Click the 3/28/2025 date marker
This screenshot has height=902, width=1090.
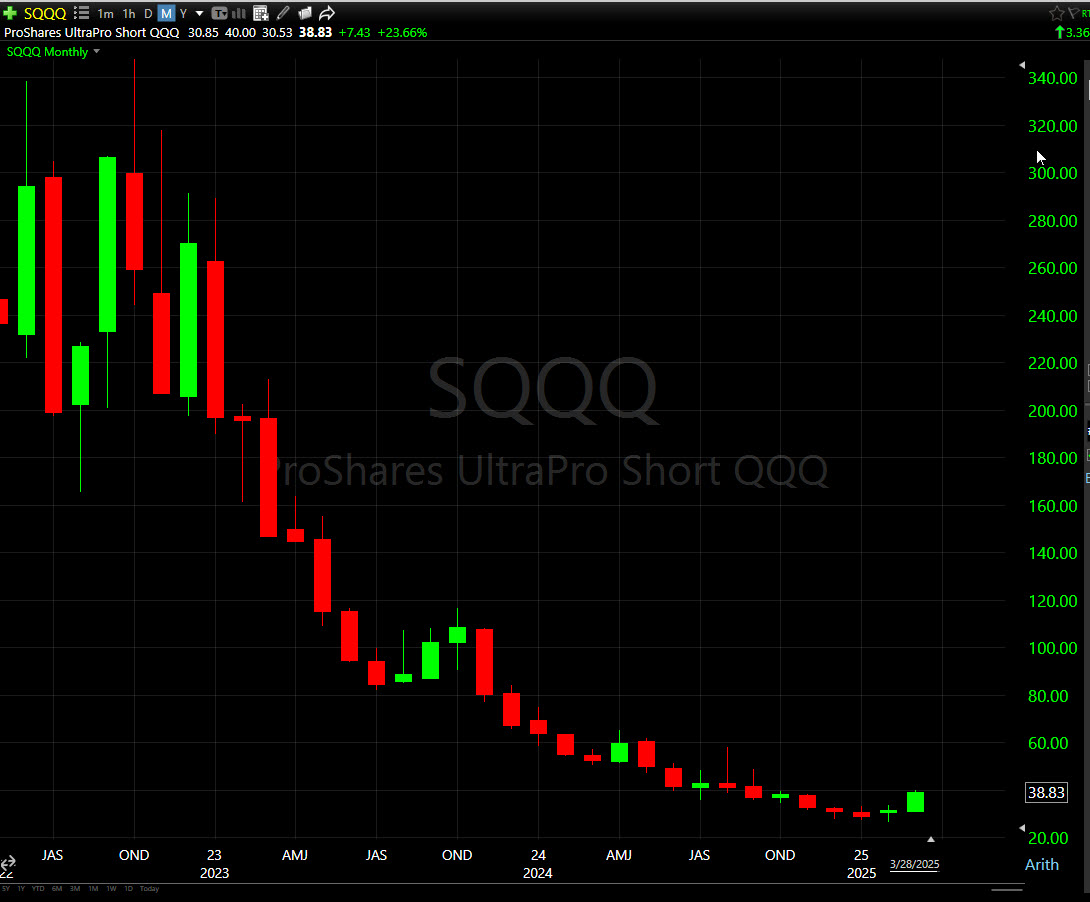[x=914, y=864]
